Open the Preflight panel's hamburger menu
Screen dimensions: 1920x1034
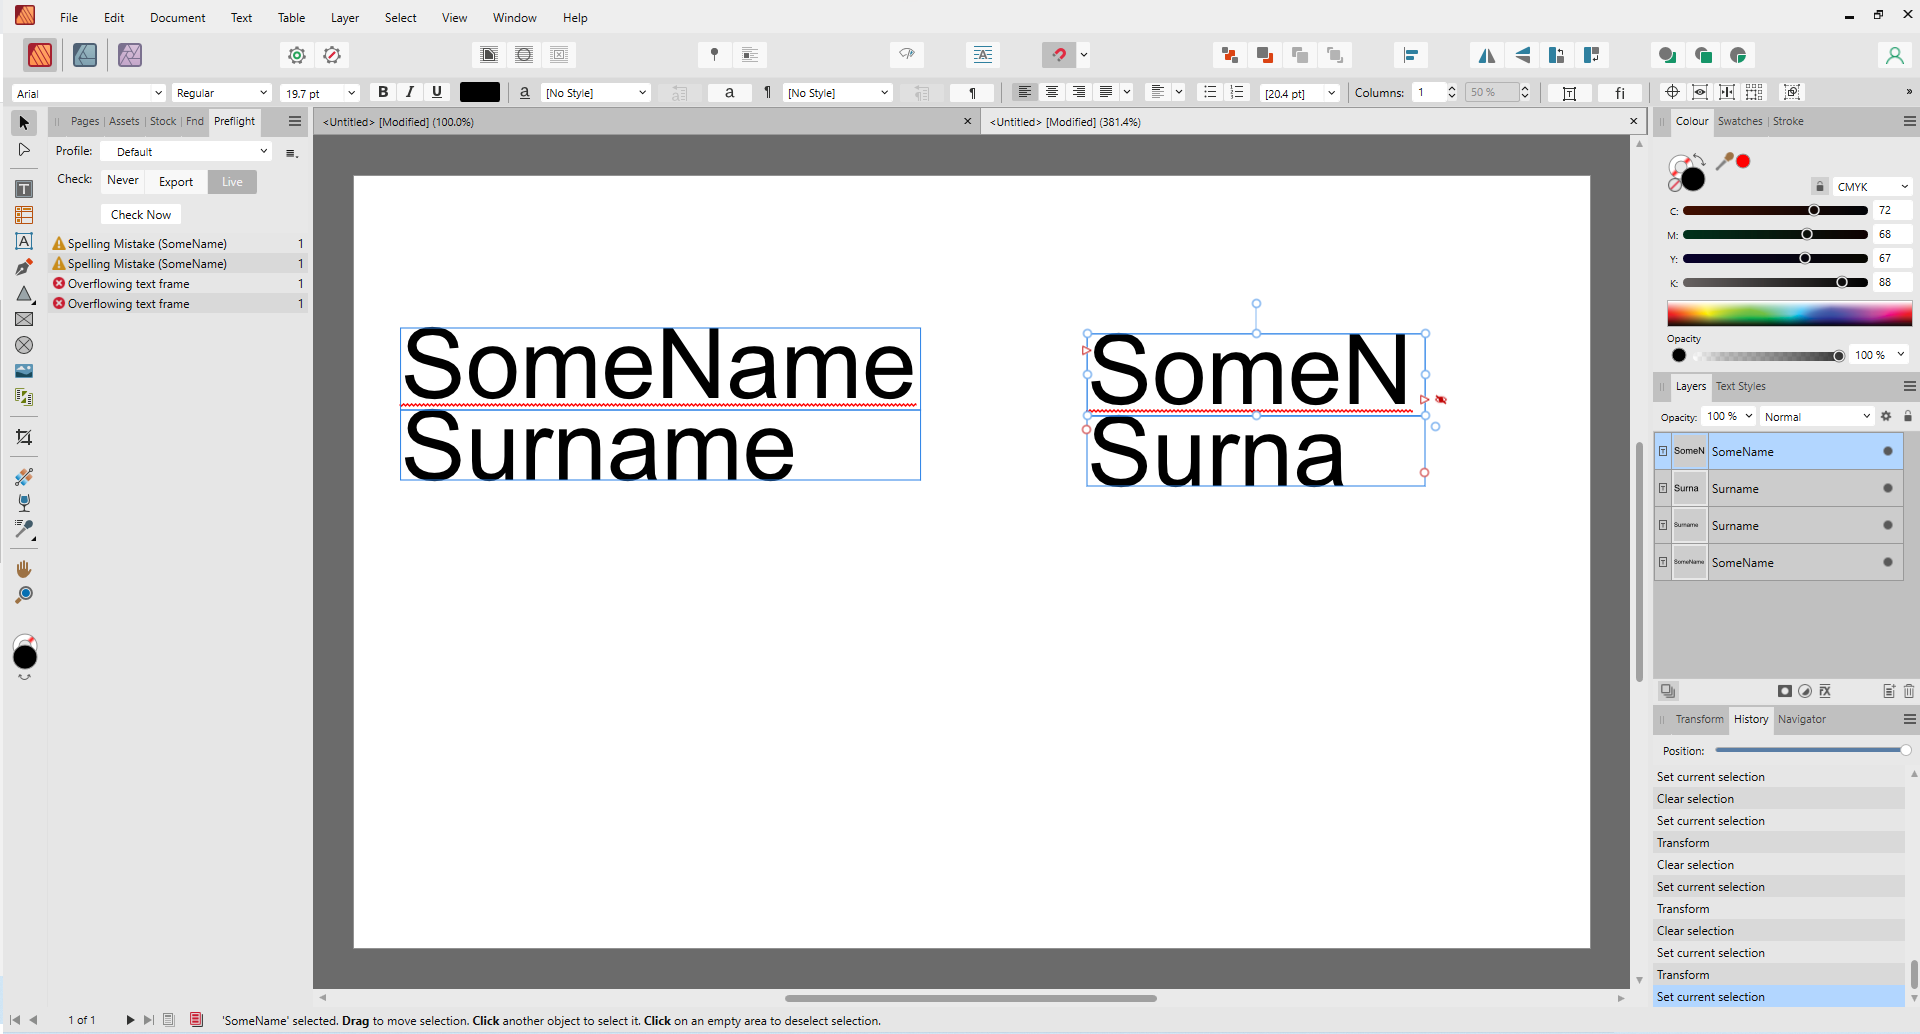(x=295, y=121)
